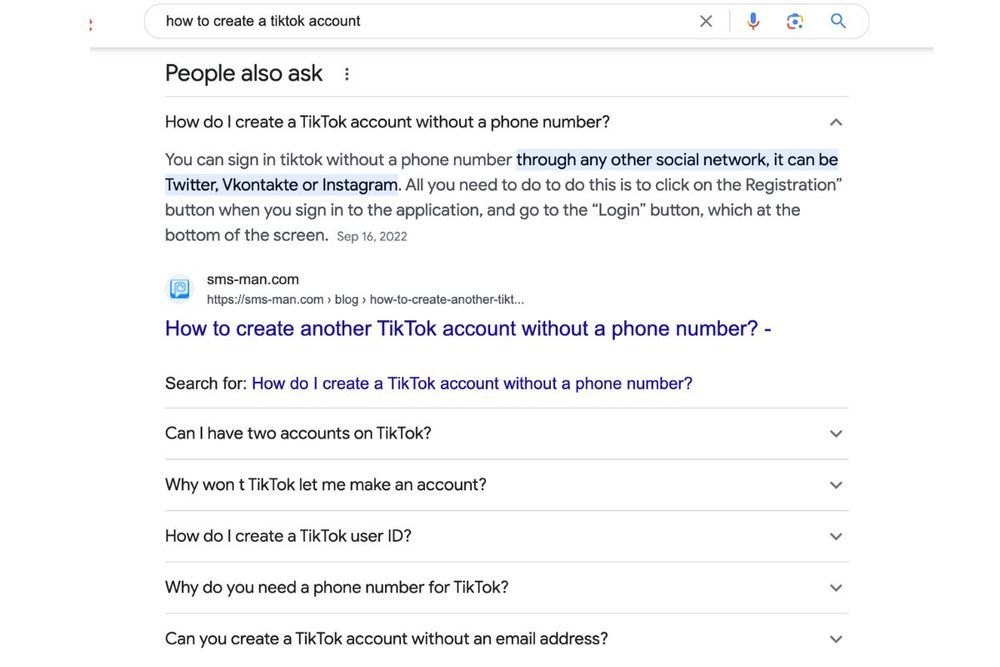The image size is (1000, 667).
Task: Expand 'Can I have two accounts on TikTok?'
Action: [x=506, y=434]
